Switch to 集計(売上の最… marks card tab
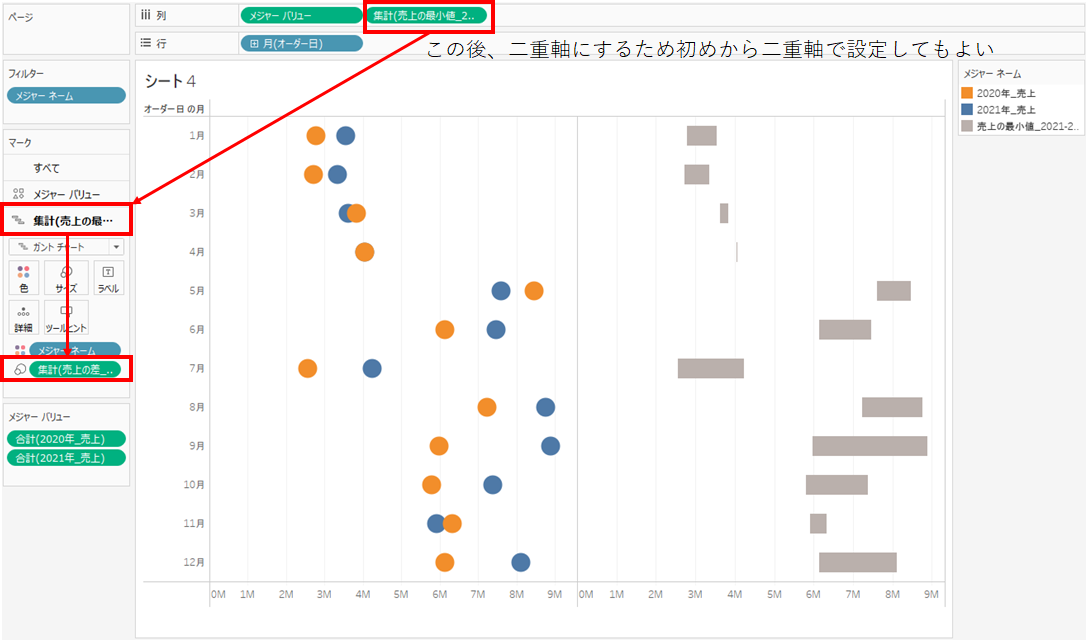1086x640 pixels. pos(66,220)
